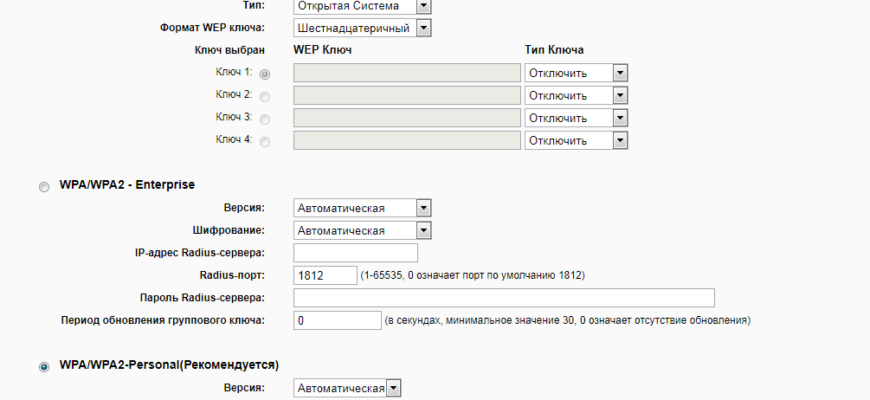Select the WPA/WPA2-Personal recommended radio option

44,367
